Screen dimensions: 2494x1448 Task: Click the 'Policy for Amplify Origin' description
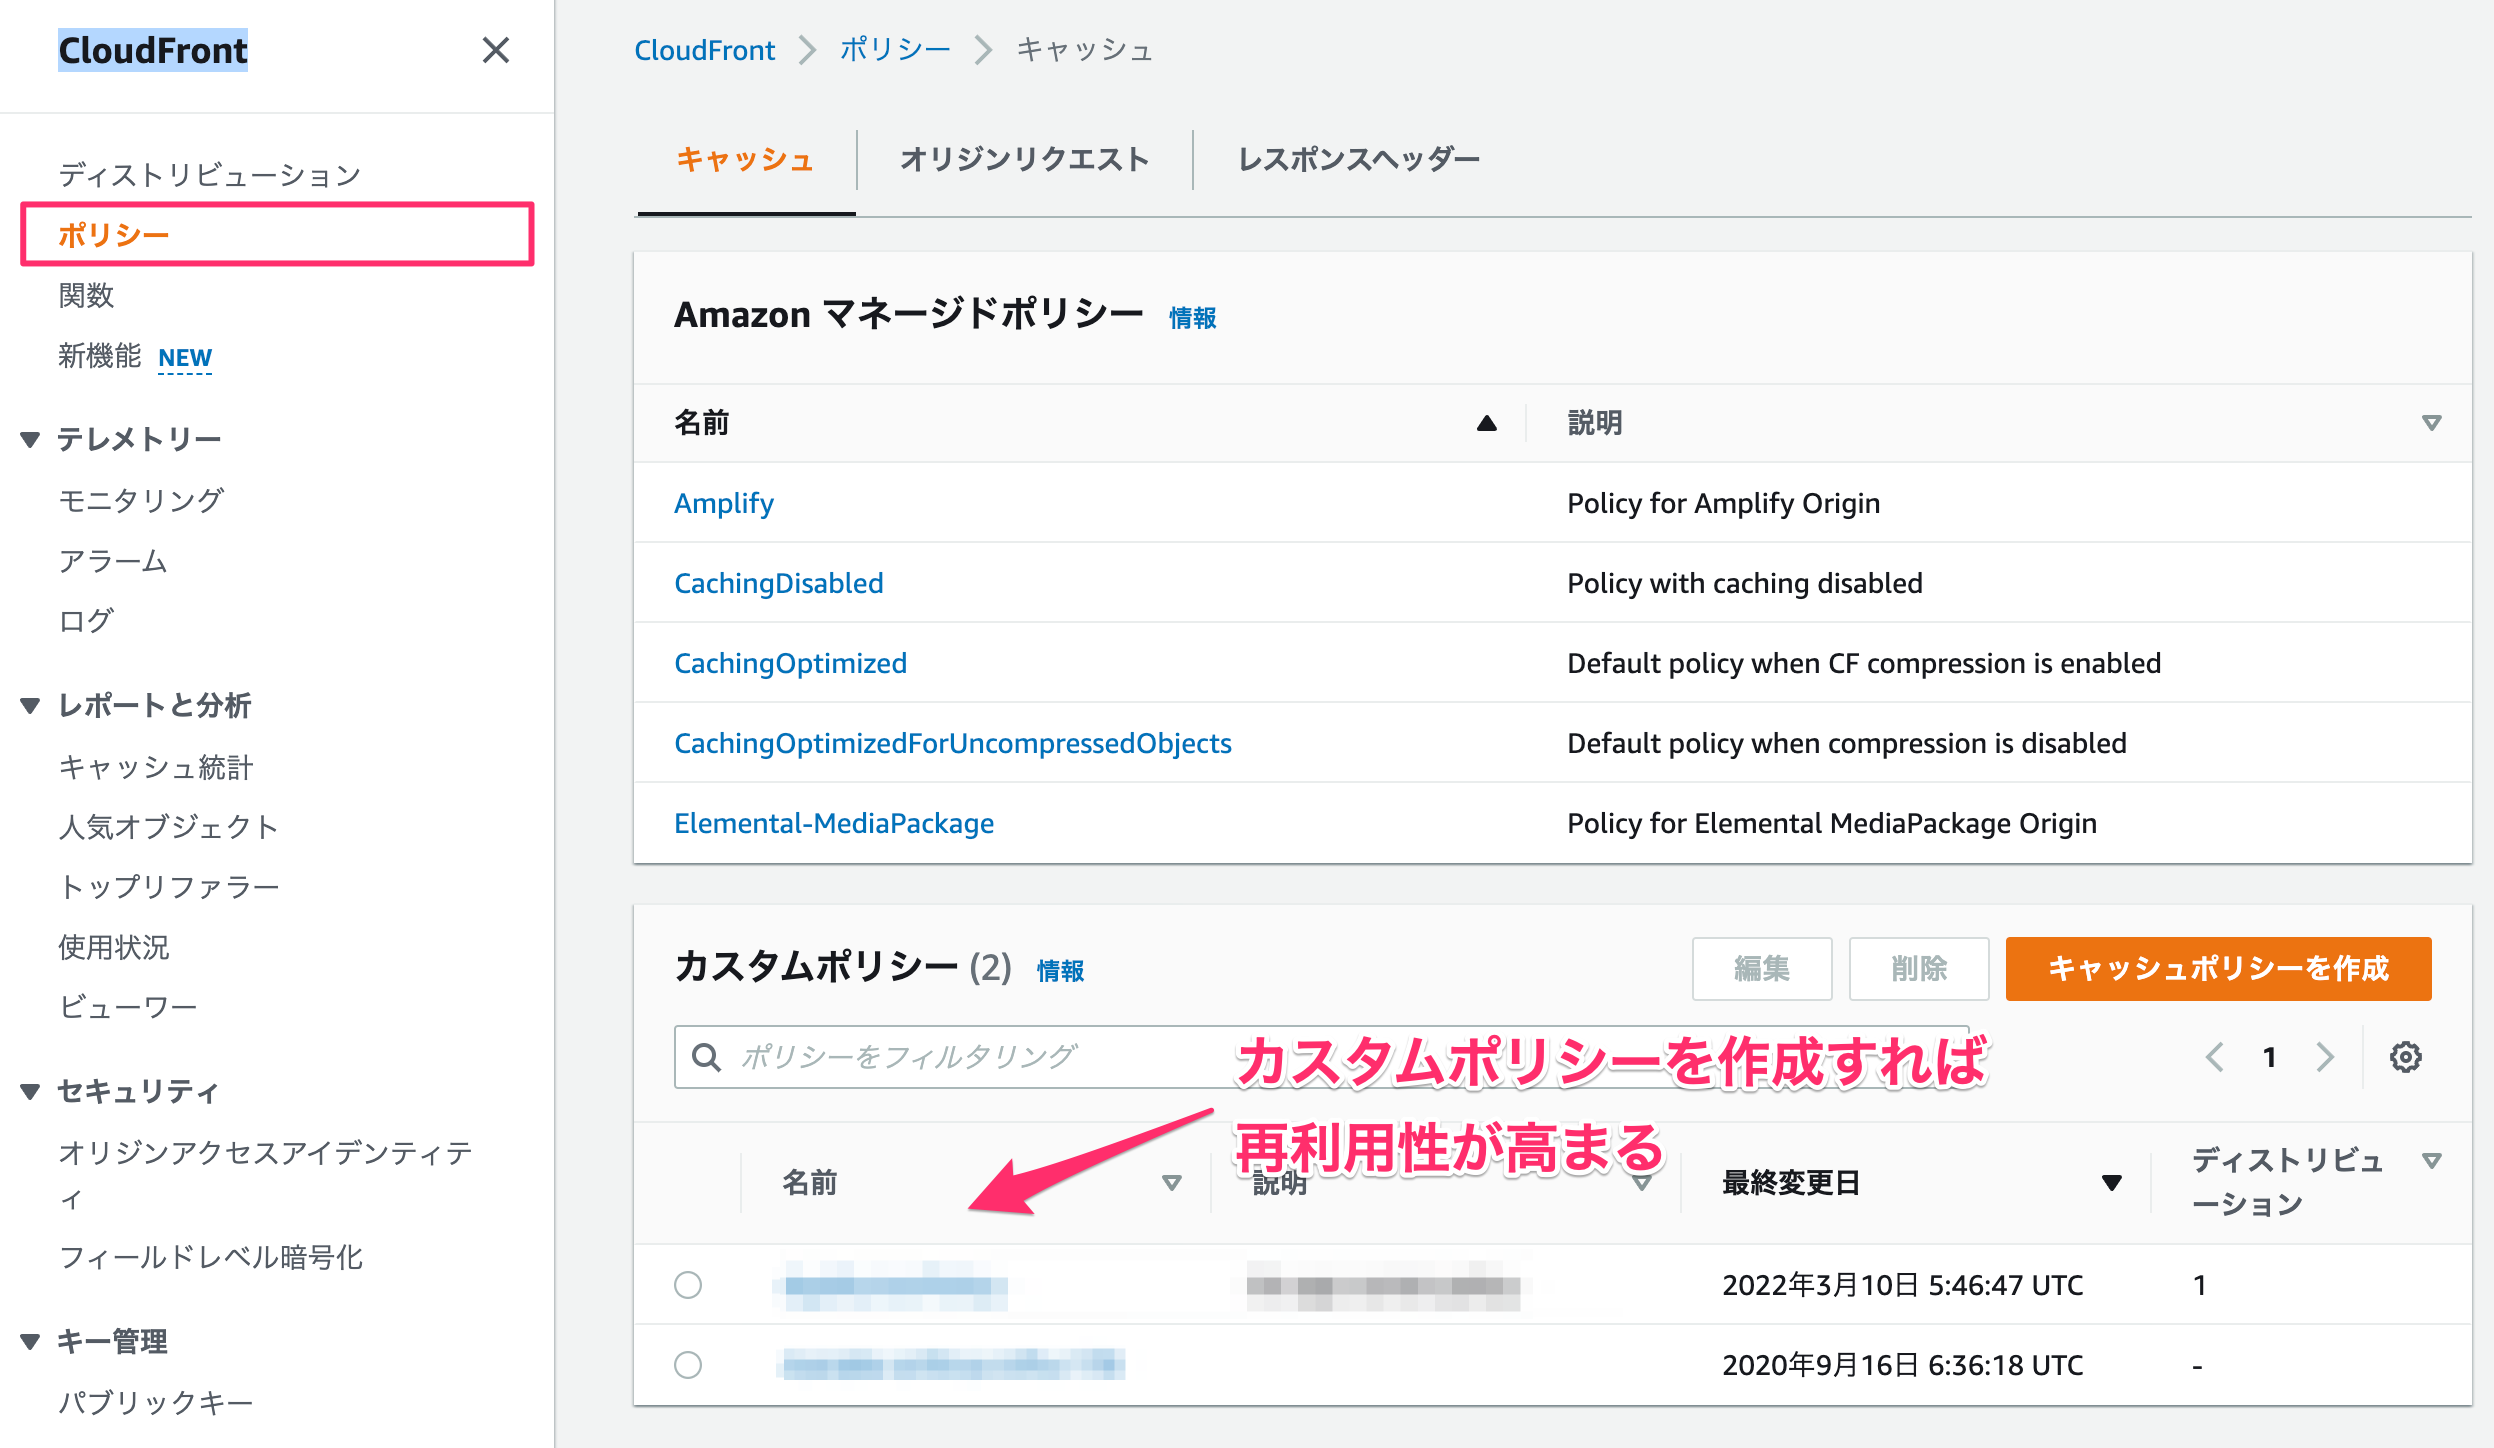(1724, 503)
